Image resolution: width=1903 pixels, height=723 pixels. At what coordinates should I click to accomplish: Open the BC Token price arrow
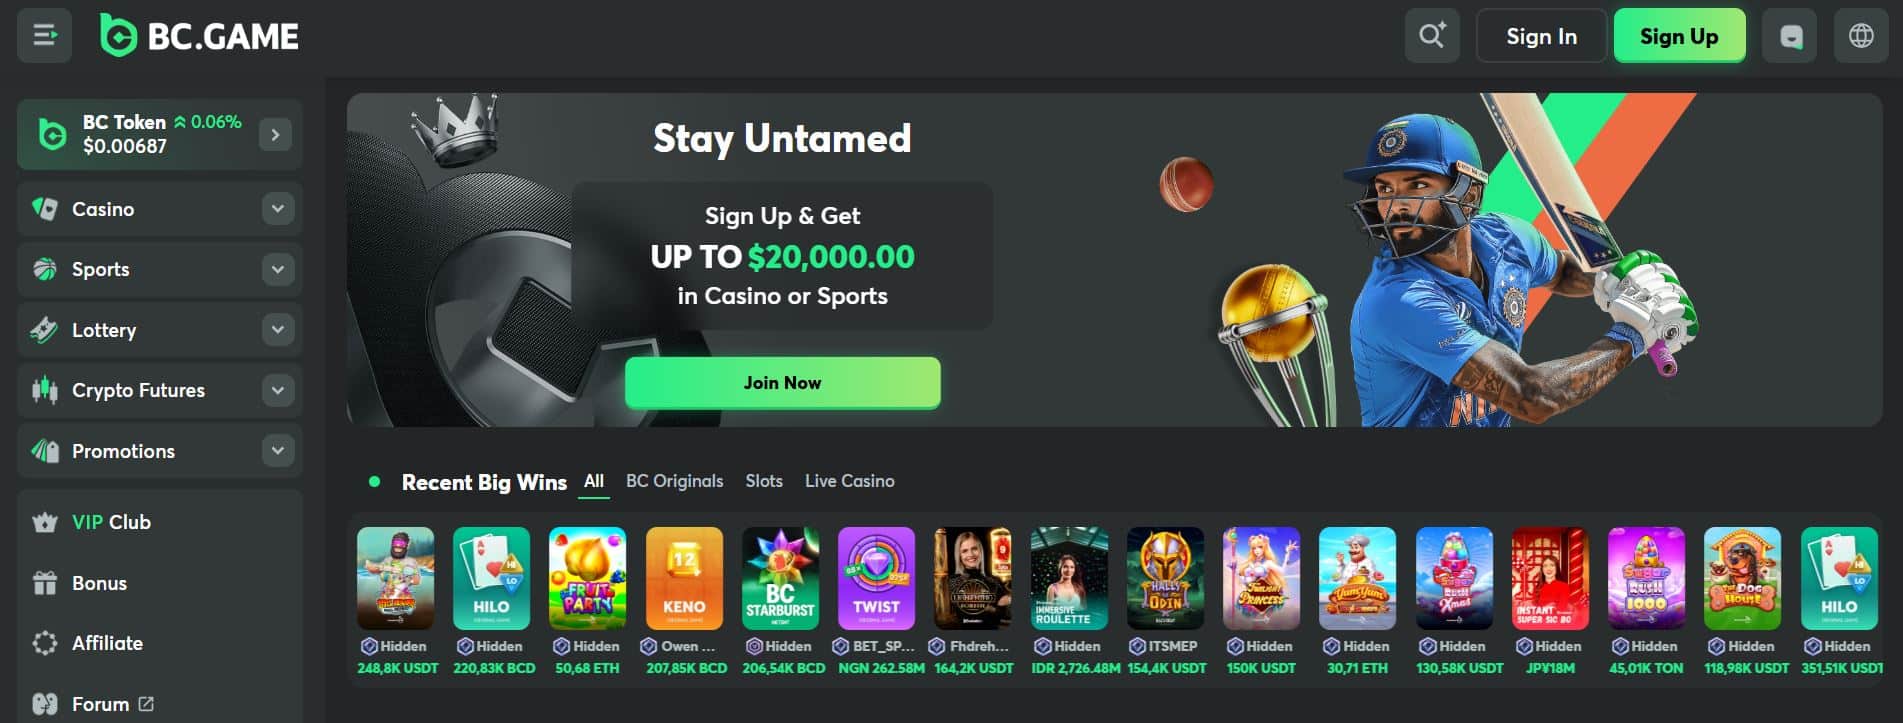coord(275,134)
